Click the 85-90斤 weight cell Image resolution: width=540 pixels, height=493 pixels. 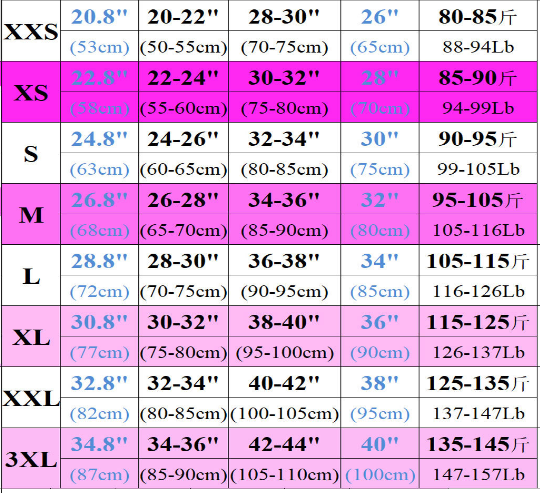coord(478,77)
